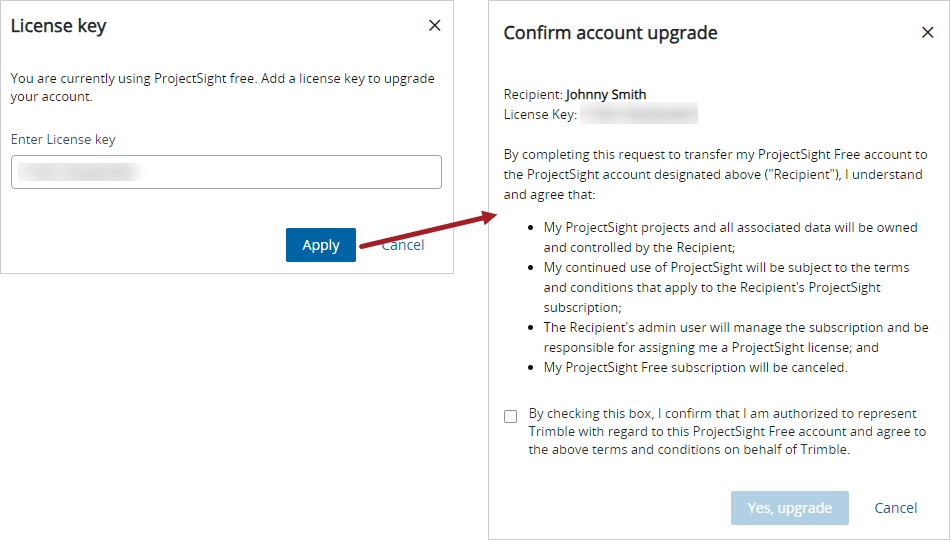Apply the entered license key
The height and width of the screenshot is (540, 950).
coord(321,245)
